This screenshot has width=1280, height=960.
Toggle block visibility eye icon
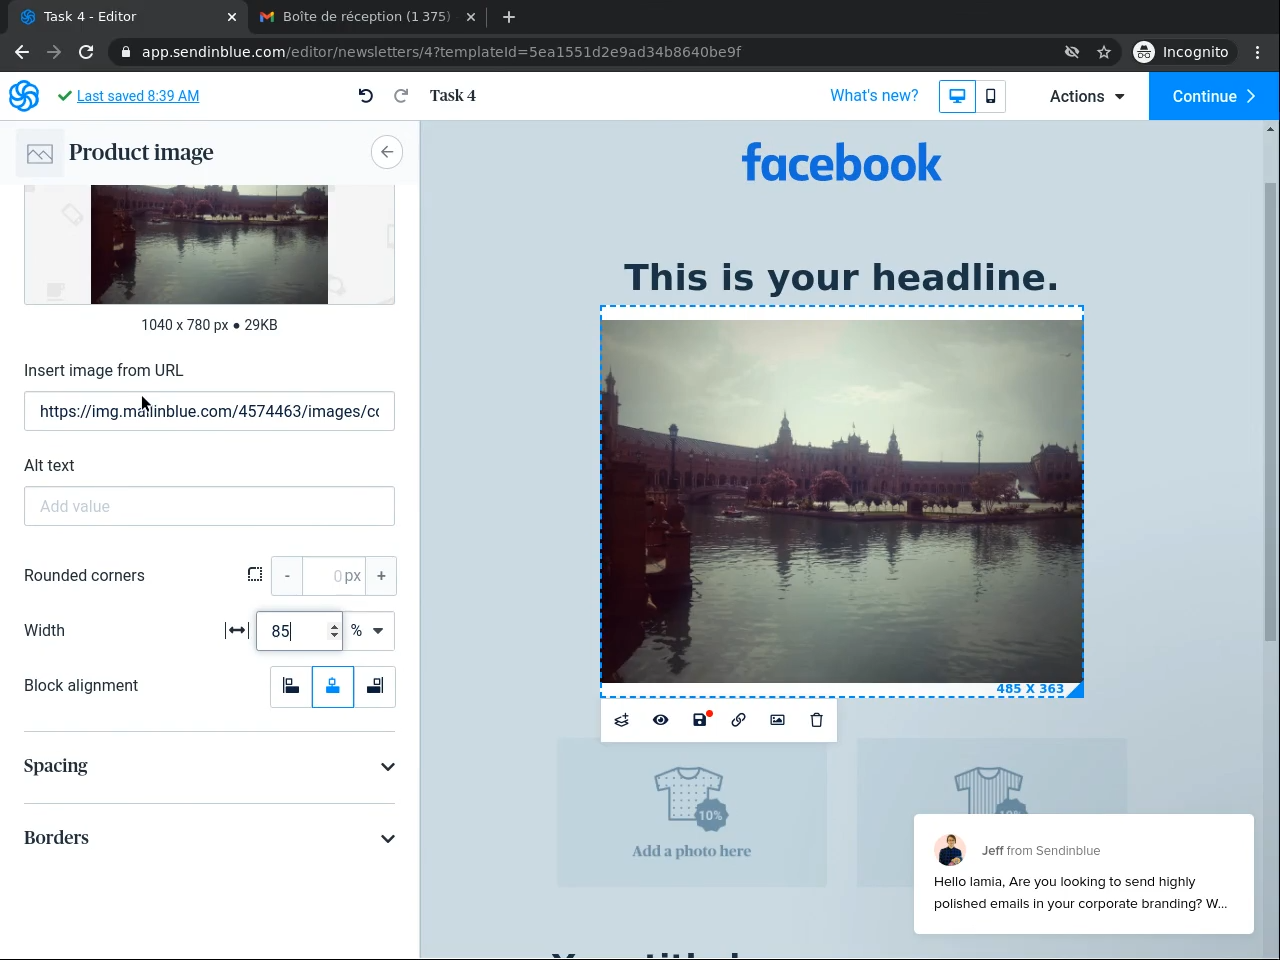[661, 720]
